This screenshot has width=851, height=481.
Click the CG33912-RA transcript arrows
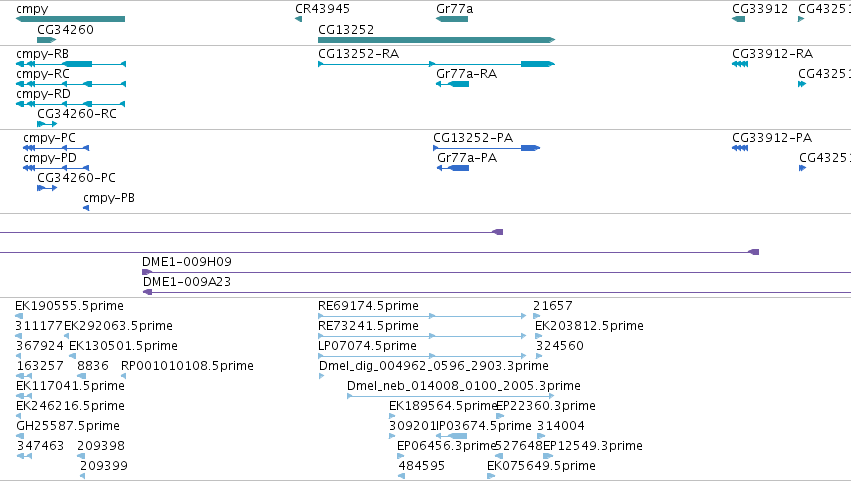click(740, 64)
